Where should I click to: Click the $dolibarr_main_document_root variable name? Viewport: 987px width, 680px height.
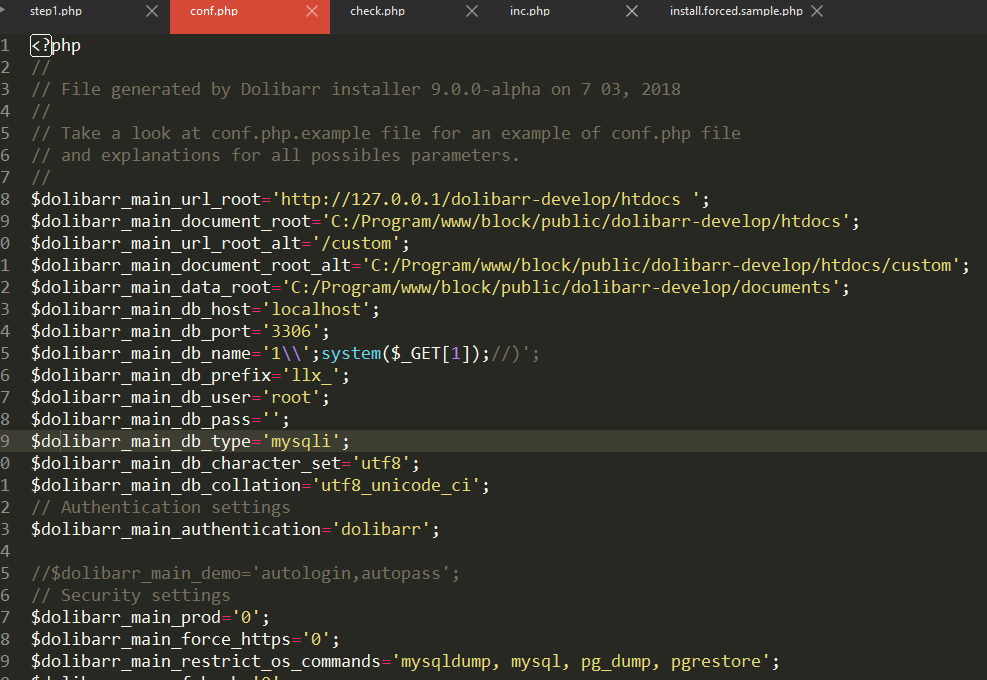click(x=171, y=222)
